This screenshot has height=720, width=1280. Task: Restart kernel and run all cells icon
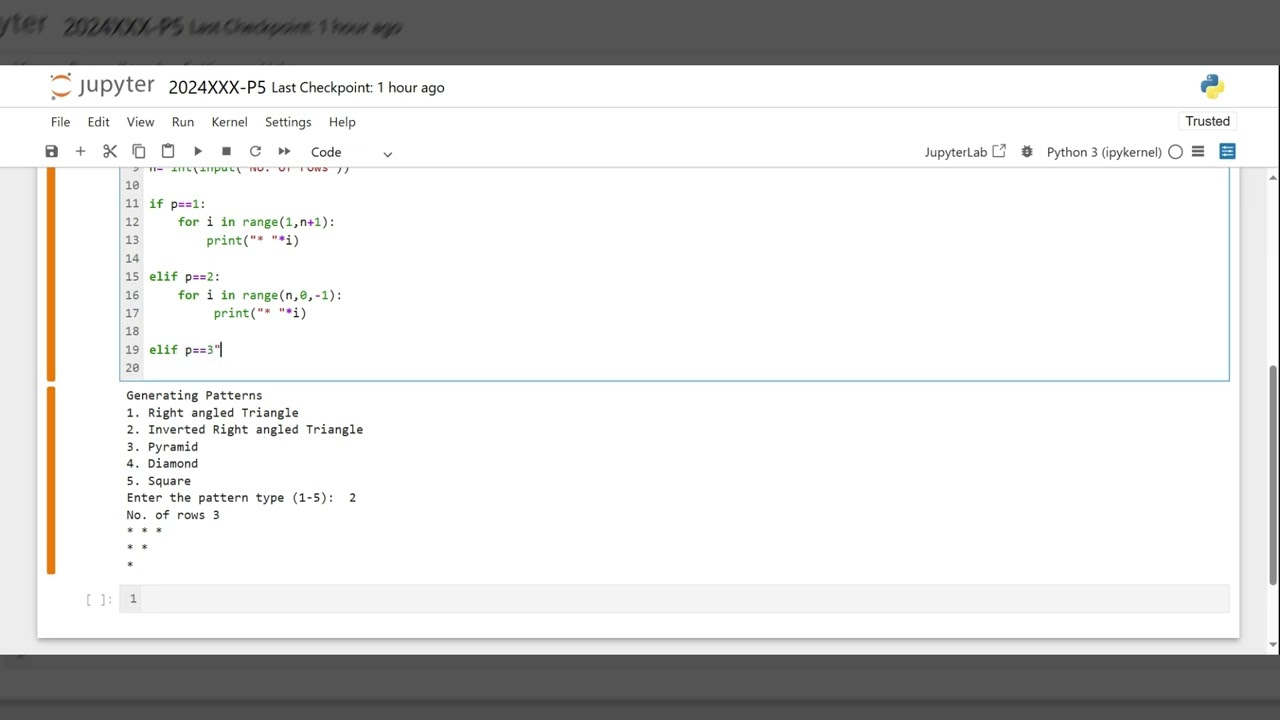284,152
